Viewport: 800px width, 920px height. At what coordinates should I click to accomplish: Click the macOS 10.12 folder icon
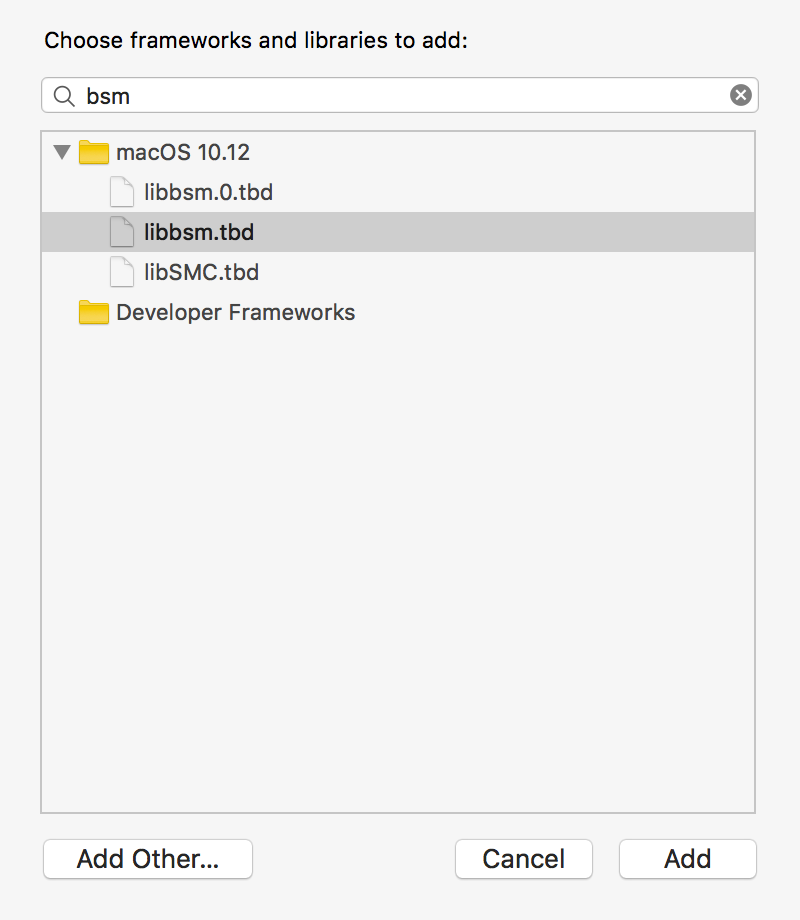[x=94, y=153]
